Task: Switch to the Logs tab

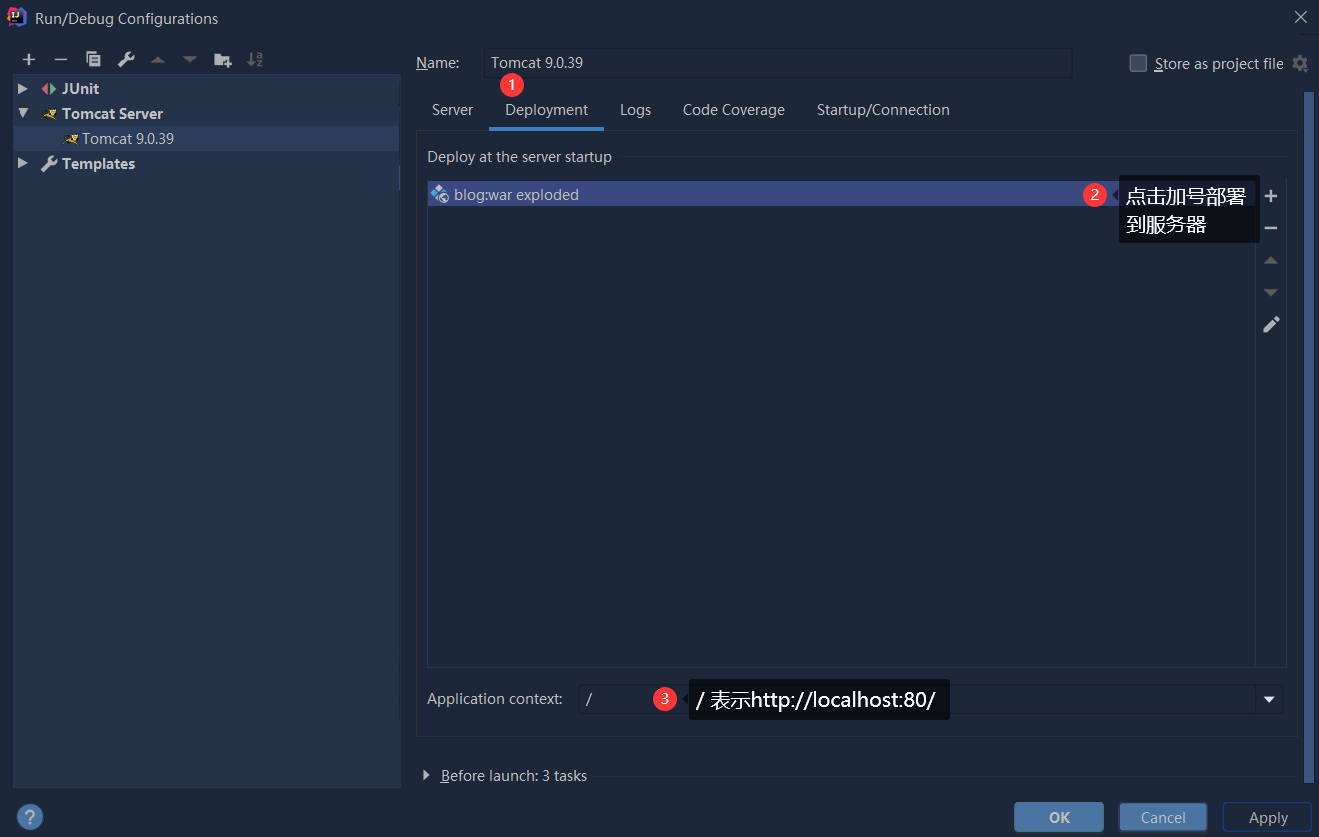Action: (635, 110)
